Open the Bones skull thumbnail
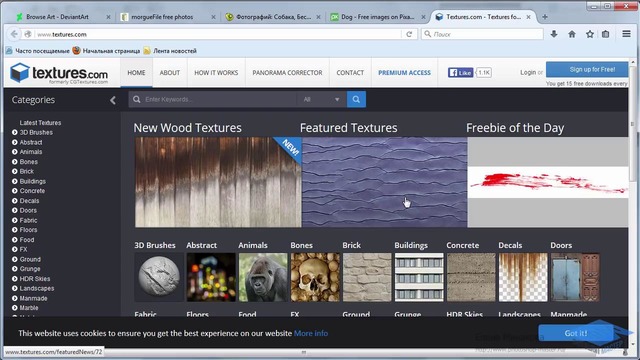 click(x=315, y=277)
